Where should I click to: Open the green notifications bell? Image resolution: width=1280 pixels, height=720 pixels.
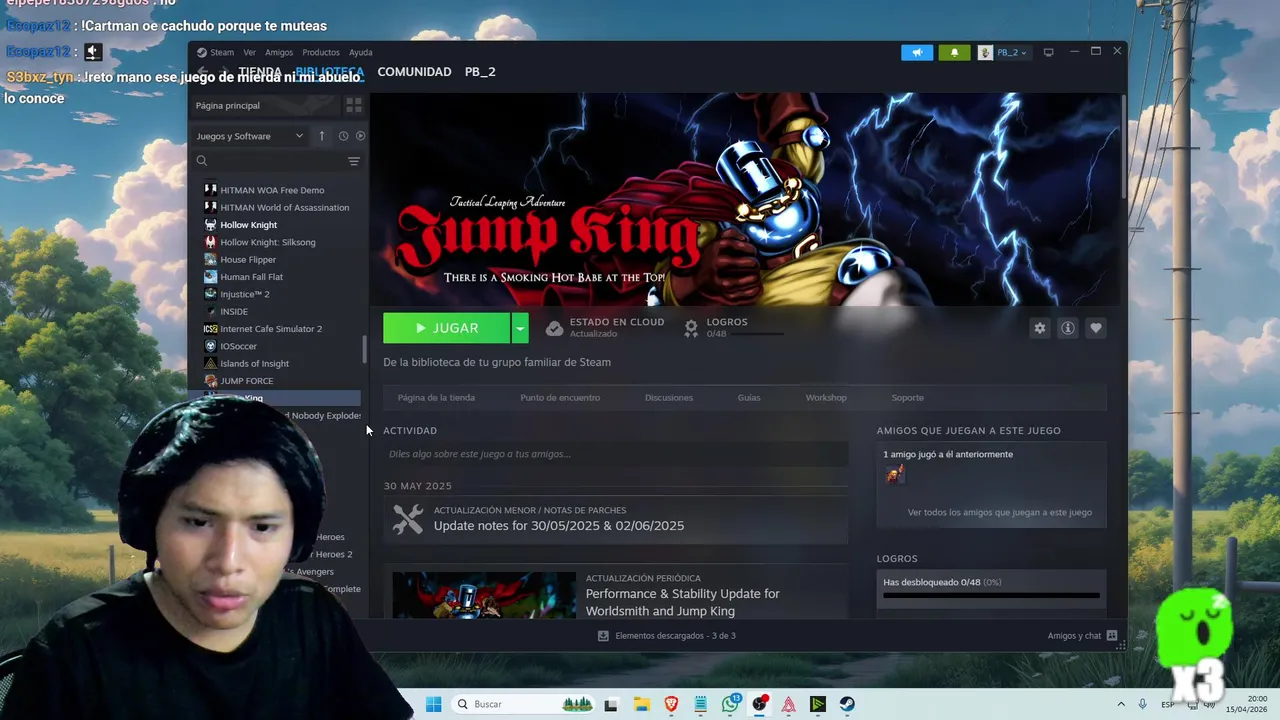click(x=954, y=52)
